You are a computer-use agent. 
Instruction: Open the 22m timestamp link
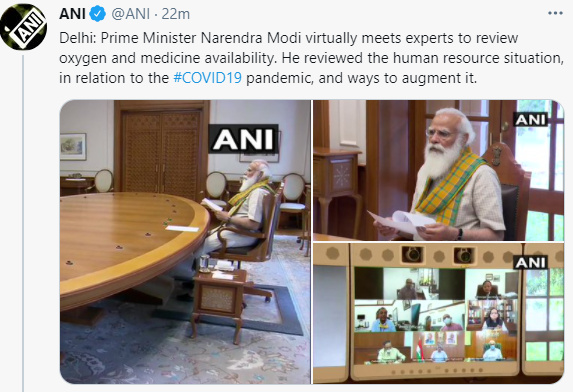click(x=175, y=14)
